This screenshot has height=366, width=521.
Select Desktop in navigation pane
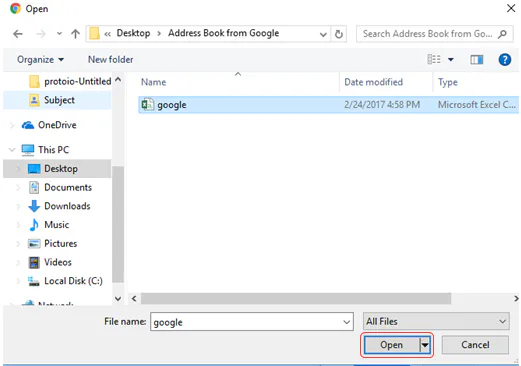(x=57, y=169)
